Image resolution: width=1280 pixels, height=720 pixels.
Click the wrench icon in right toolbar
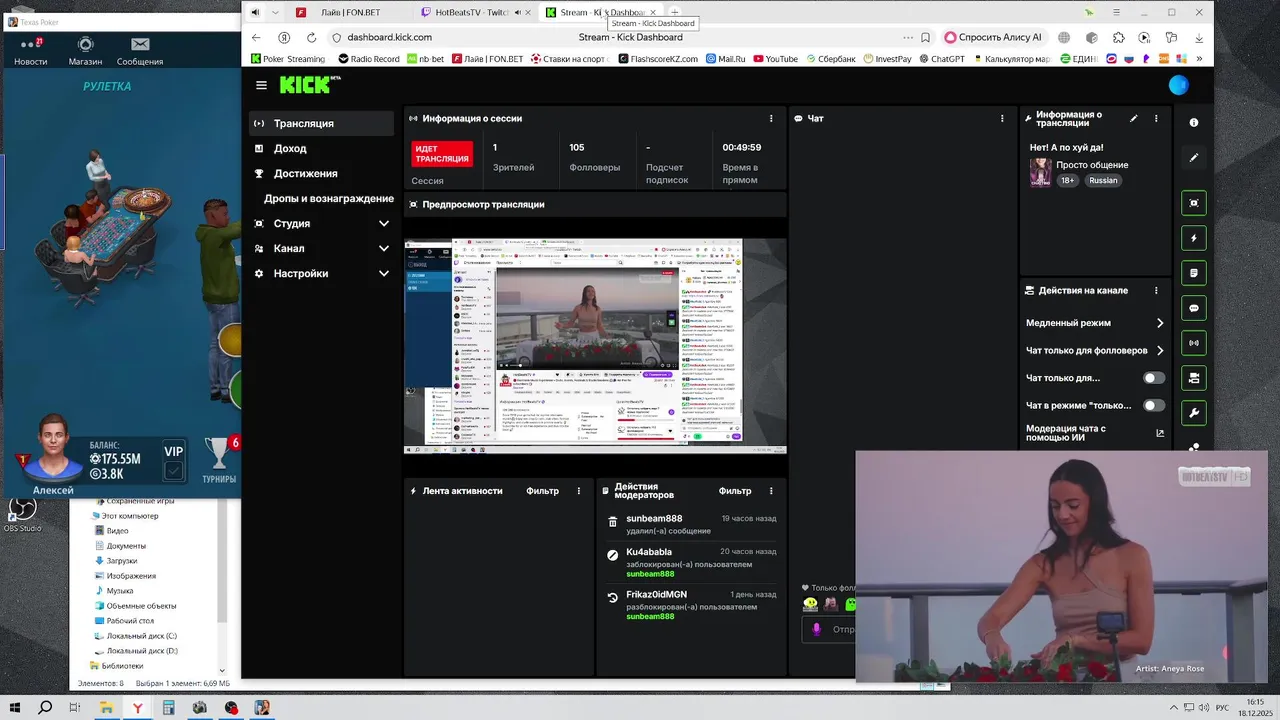1194,412
